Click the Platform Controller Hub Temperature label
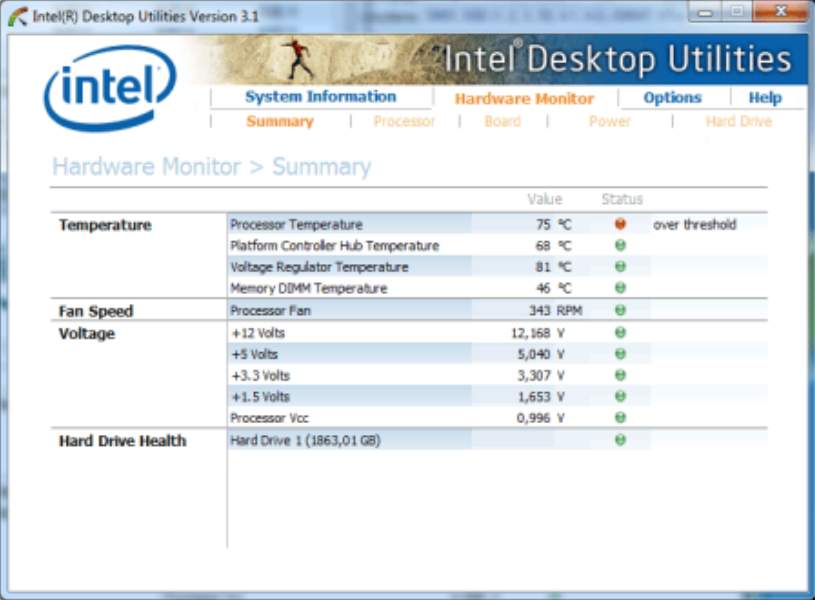 (x=335, y=246)
